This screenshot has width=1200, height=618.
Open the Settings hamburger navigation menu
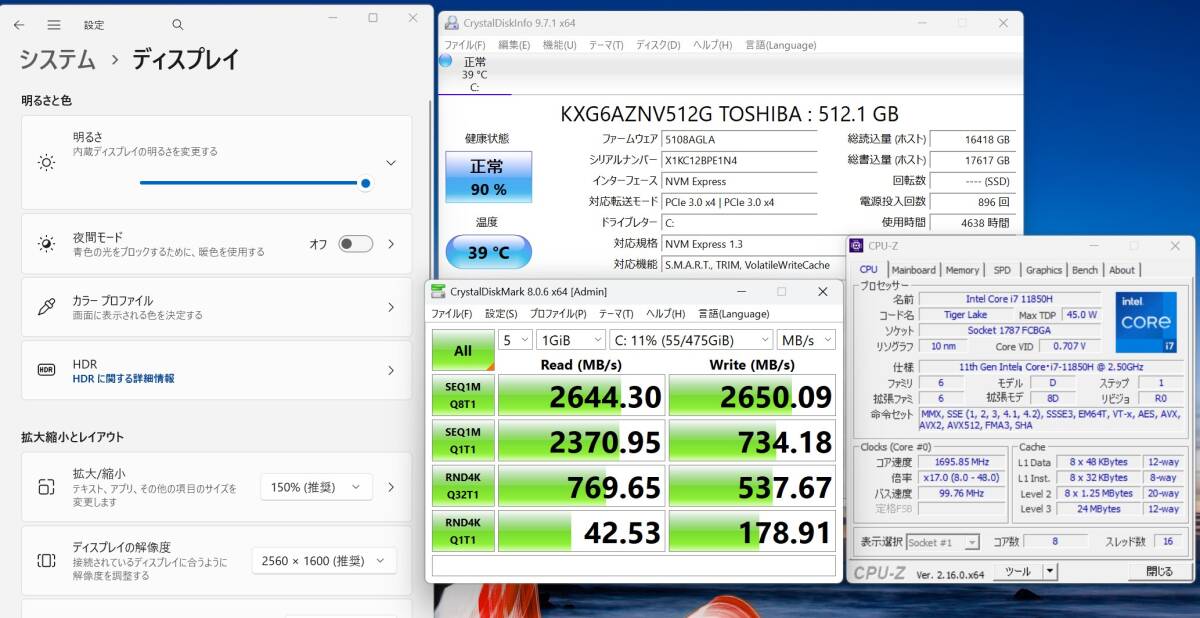tap(54, 24)
